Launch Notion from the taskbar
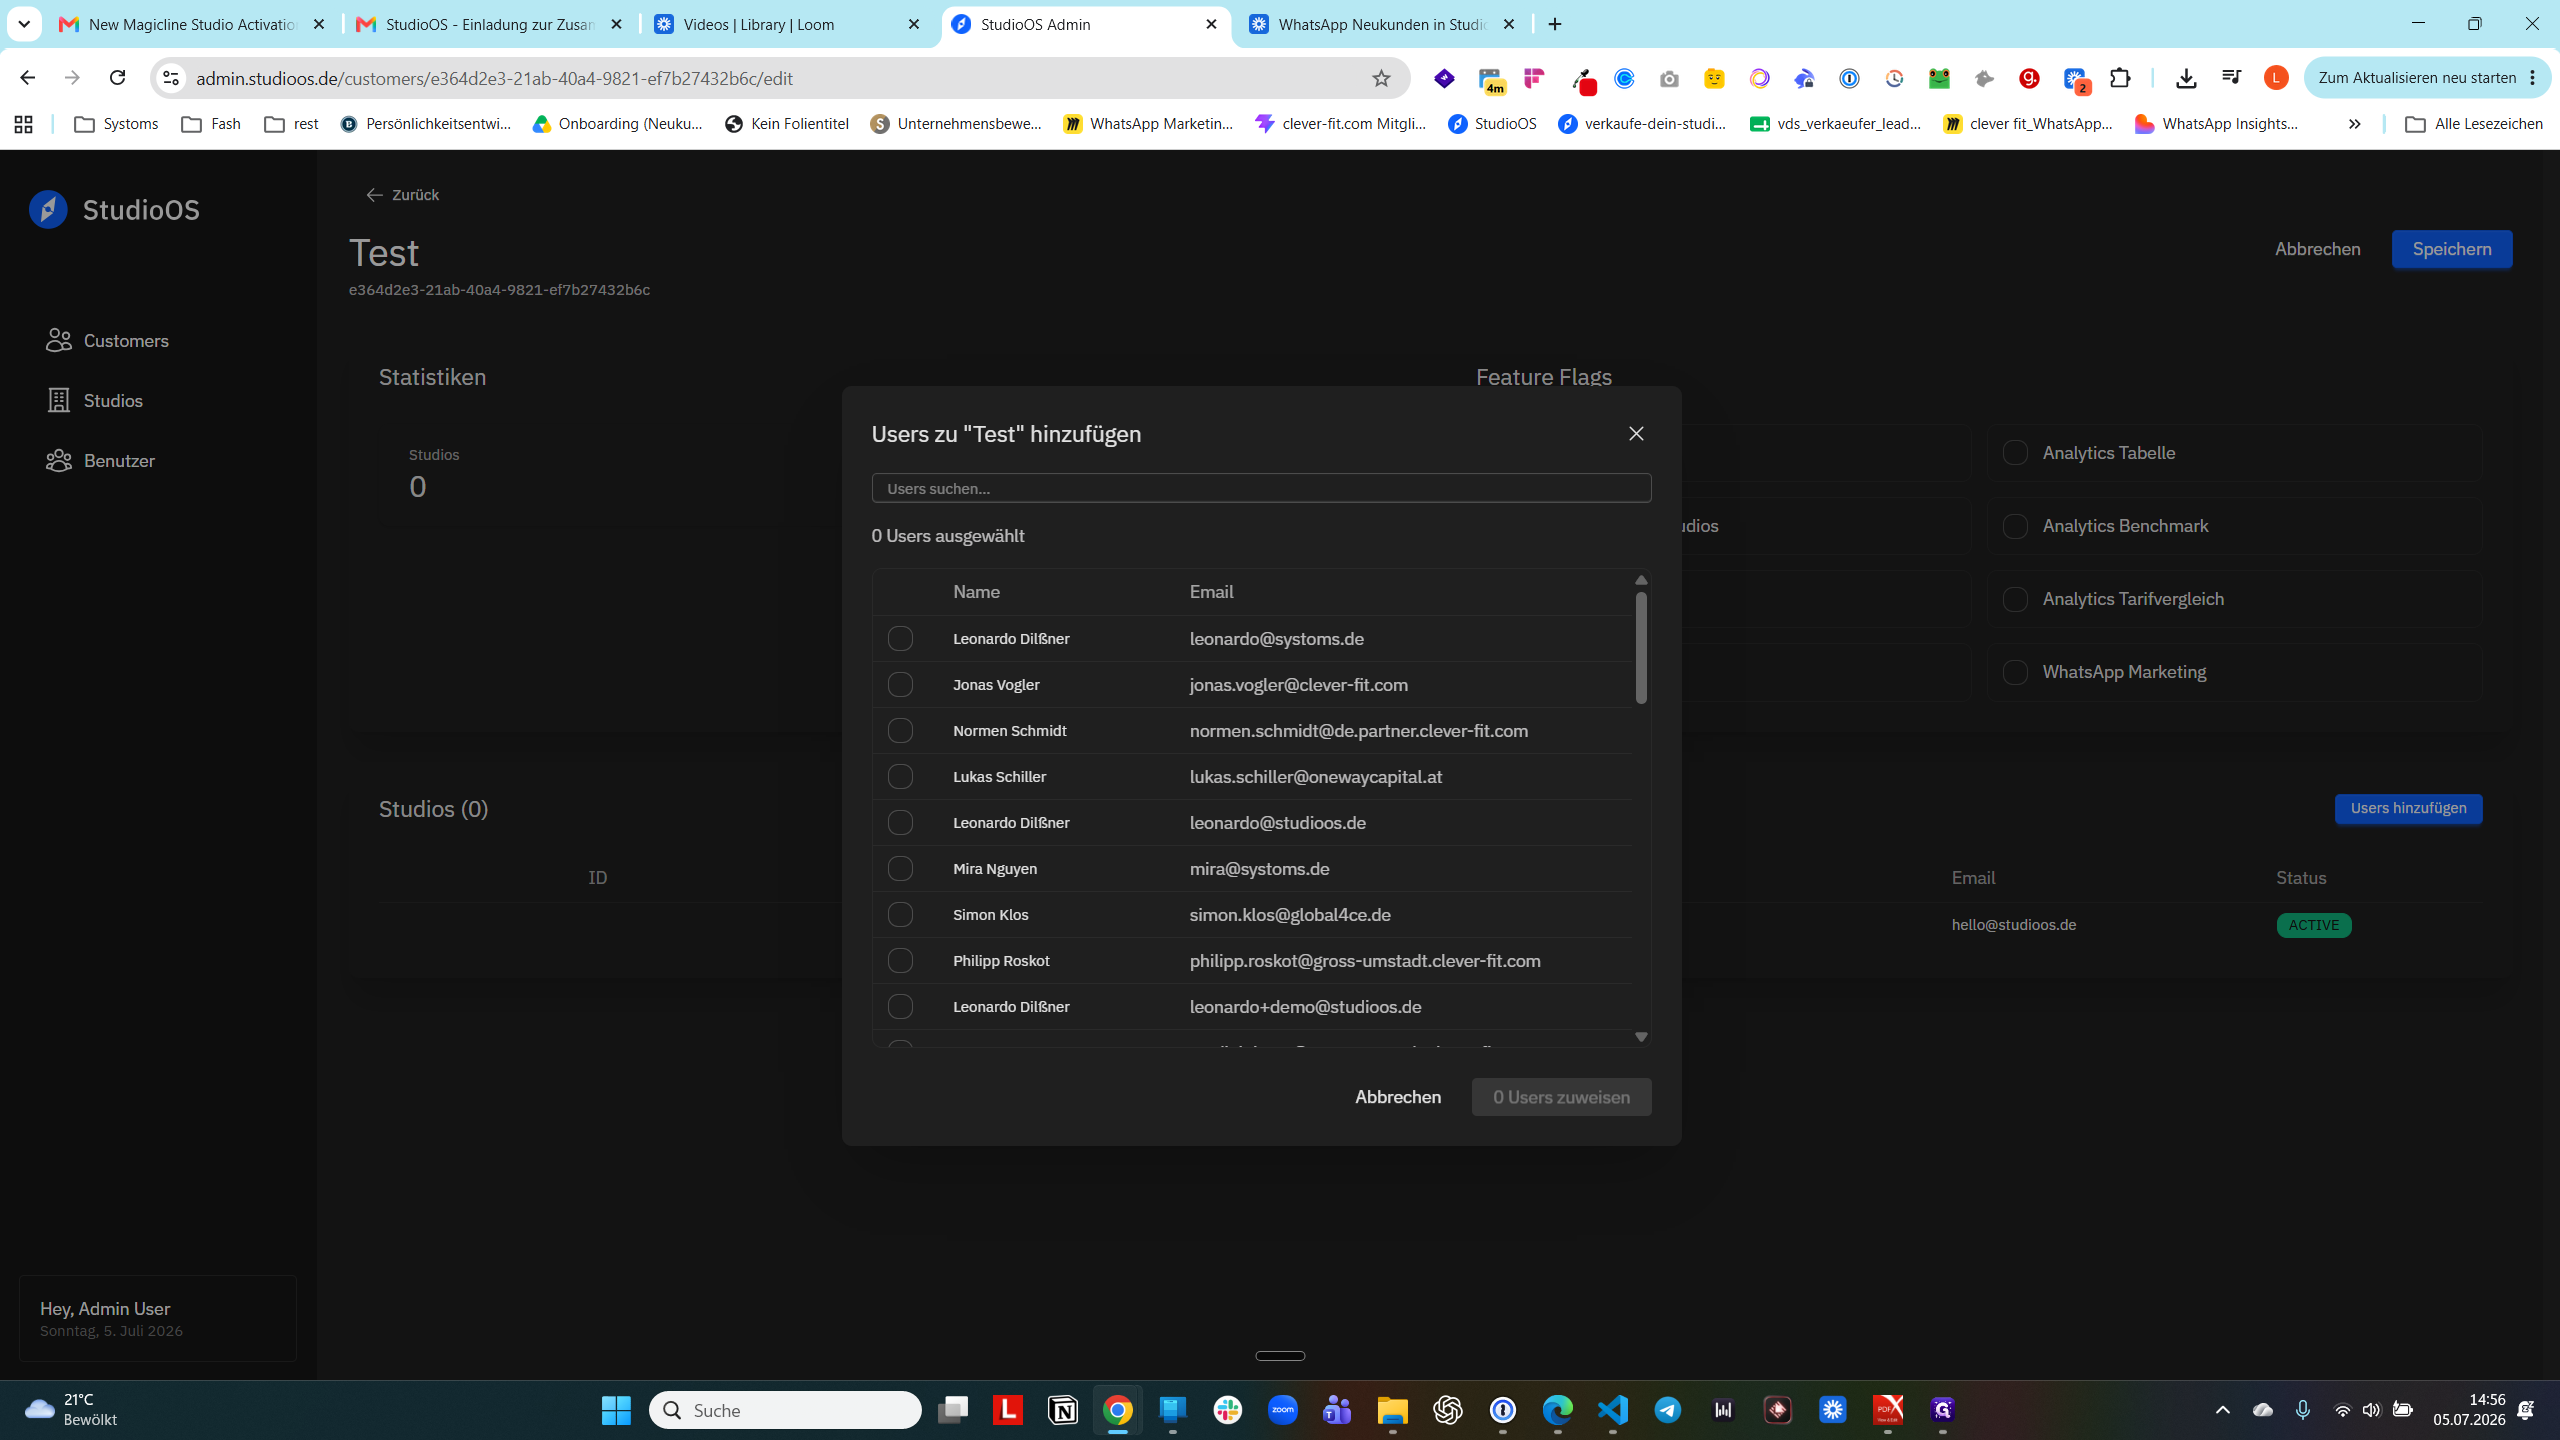This screenshot has width=2560, height=1440. [x=1063, y=1410]
